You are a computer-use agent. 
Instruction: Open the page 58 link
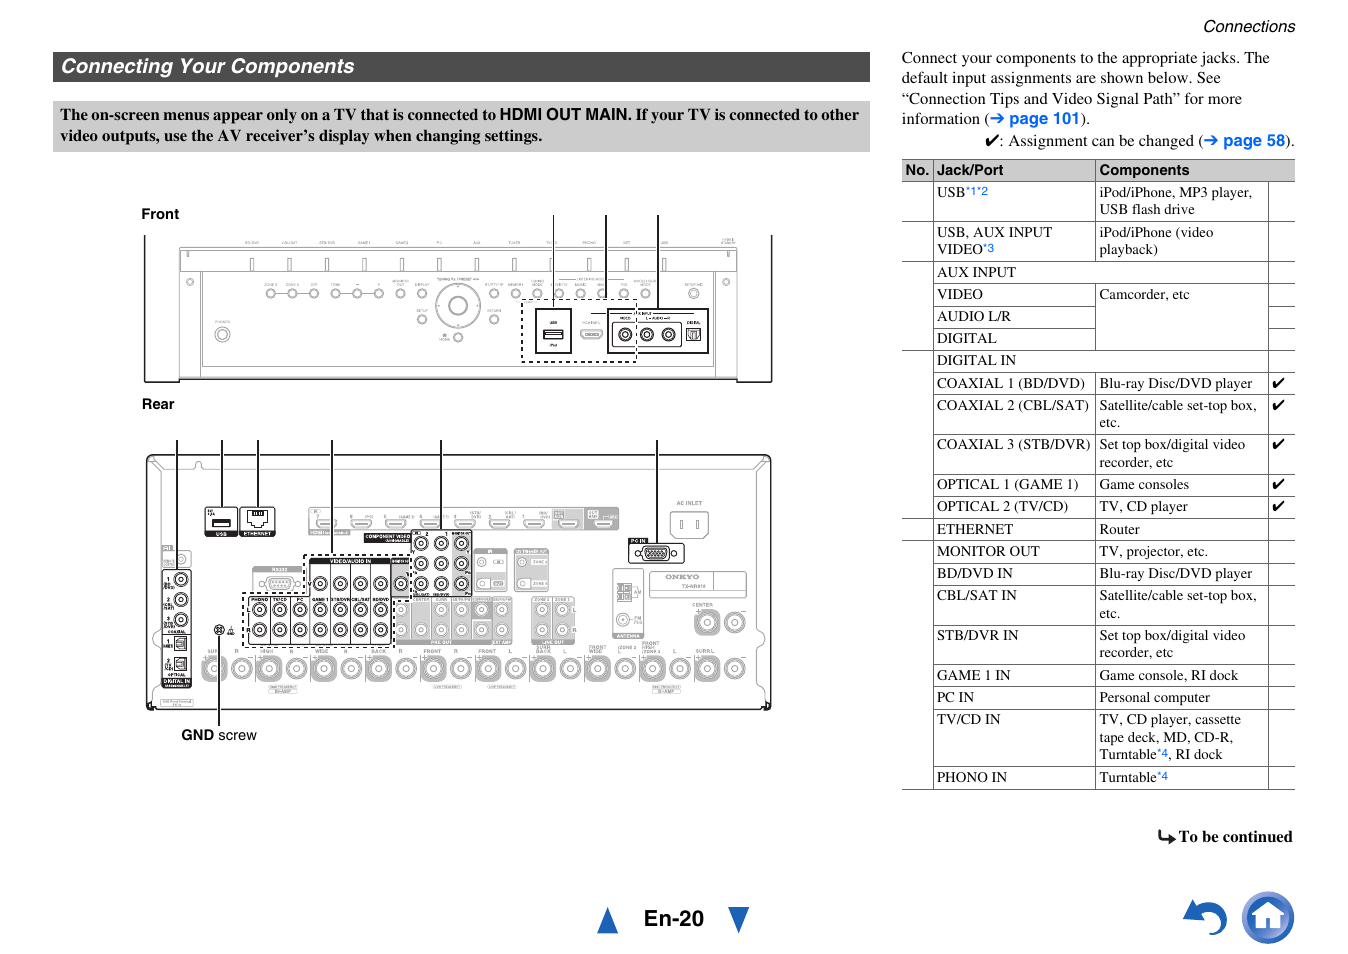pyautogui.click(x=1245, y=140)
